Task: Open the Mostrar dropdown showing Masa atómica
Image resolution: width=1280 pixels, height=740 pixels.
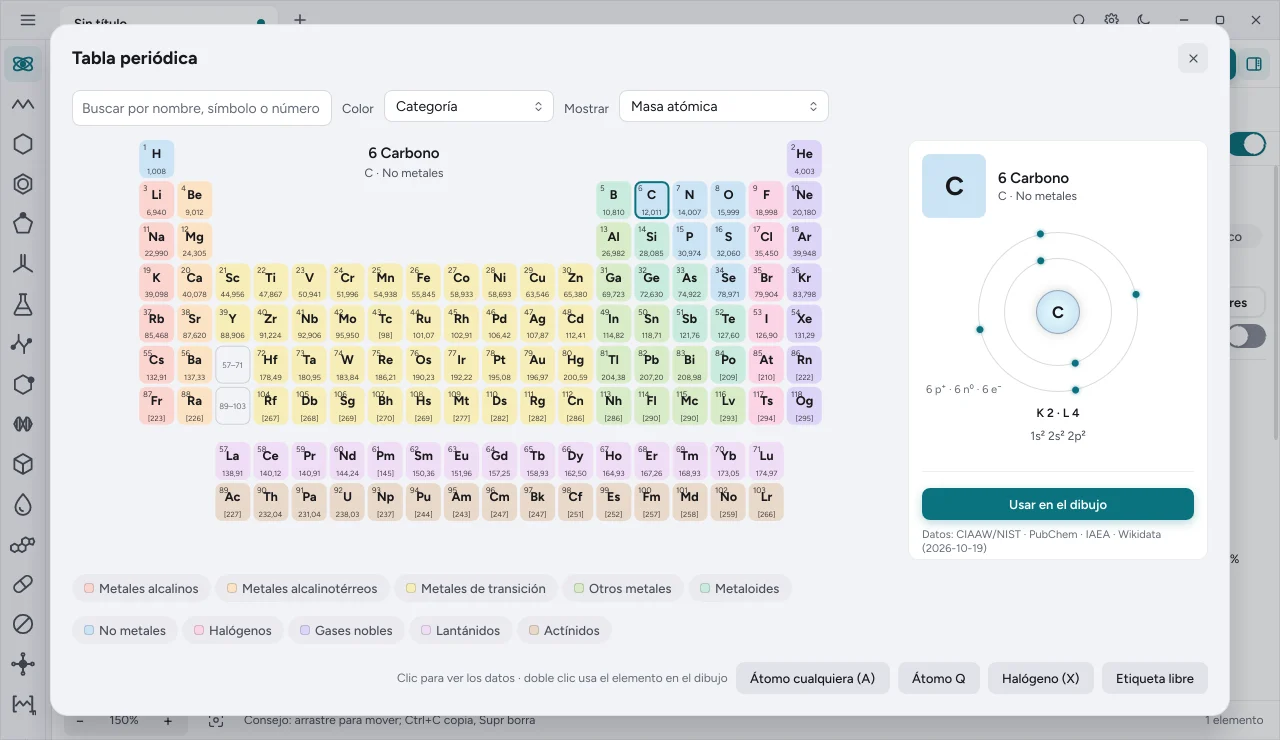Action: pos(724,106)
